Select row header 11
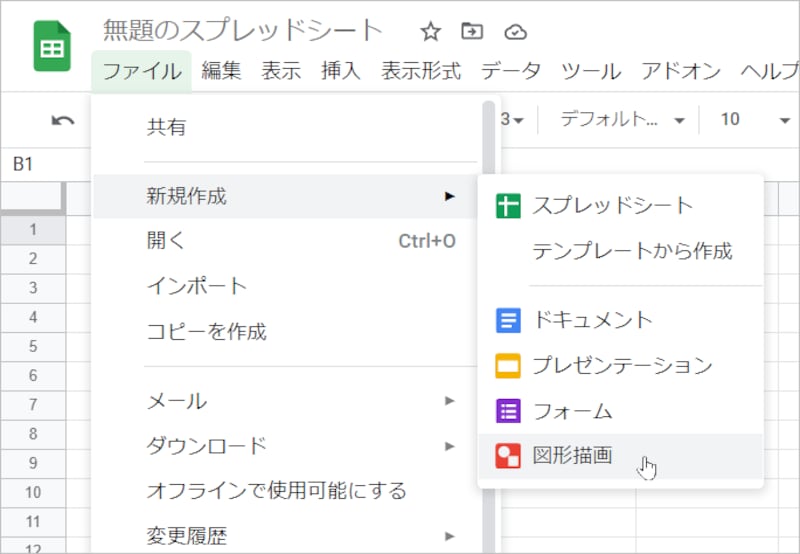The image size is (800, 554). [33, 521]
